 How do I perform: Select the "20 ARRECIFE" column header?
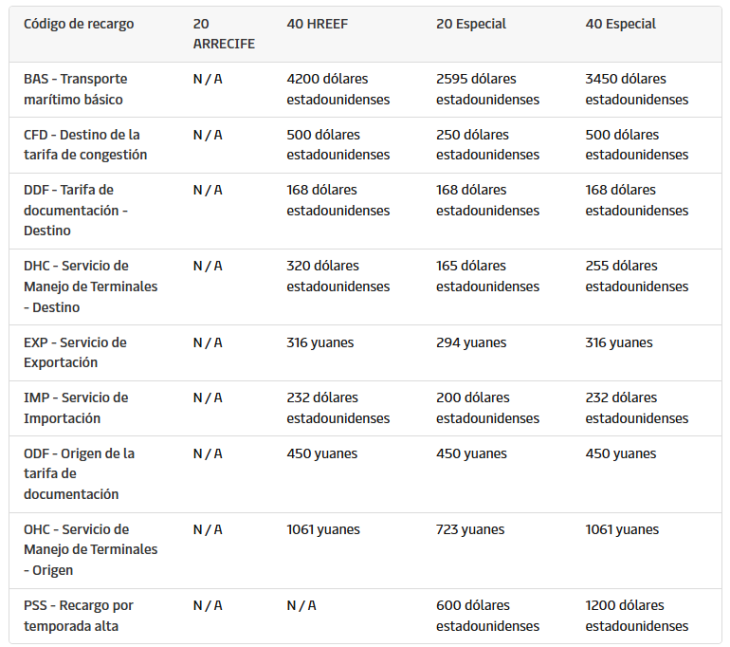(x=224, y=34)
